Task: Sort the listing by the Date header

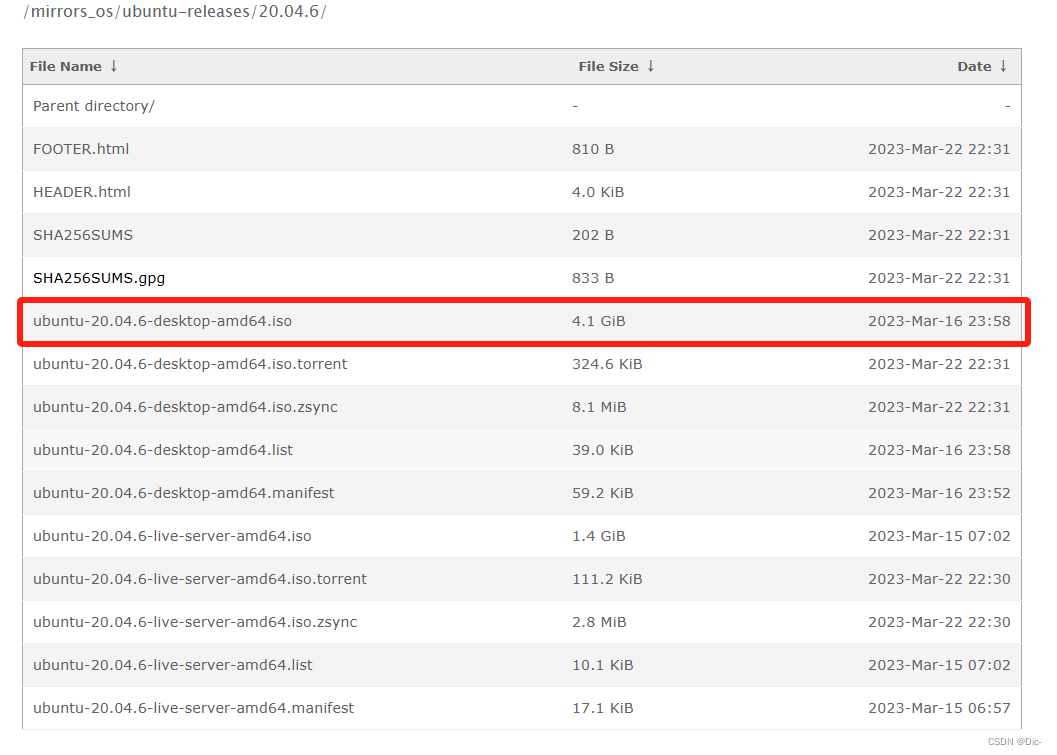Action: click(x=974, y=66)
